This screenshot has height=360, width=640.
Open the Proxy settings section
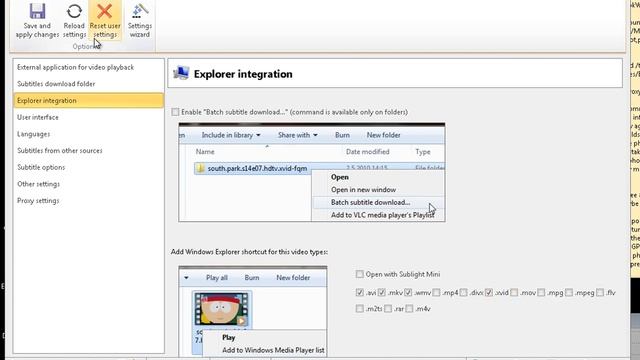coord(88,201)
